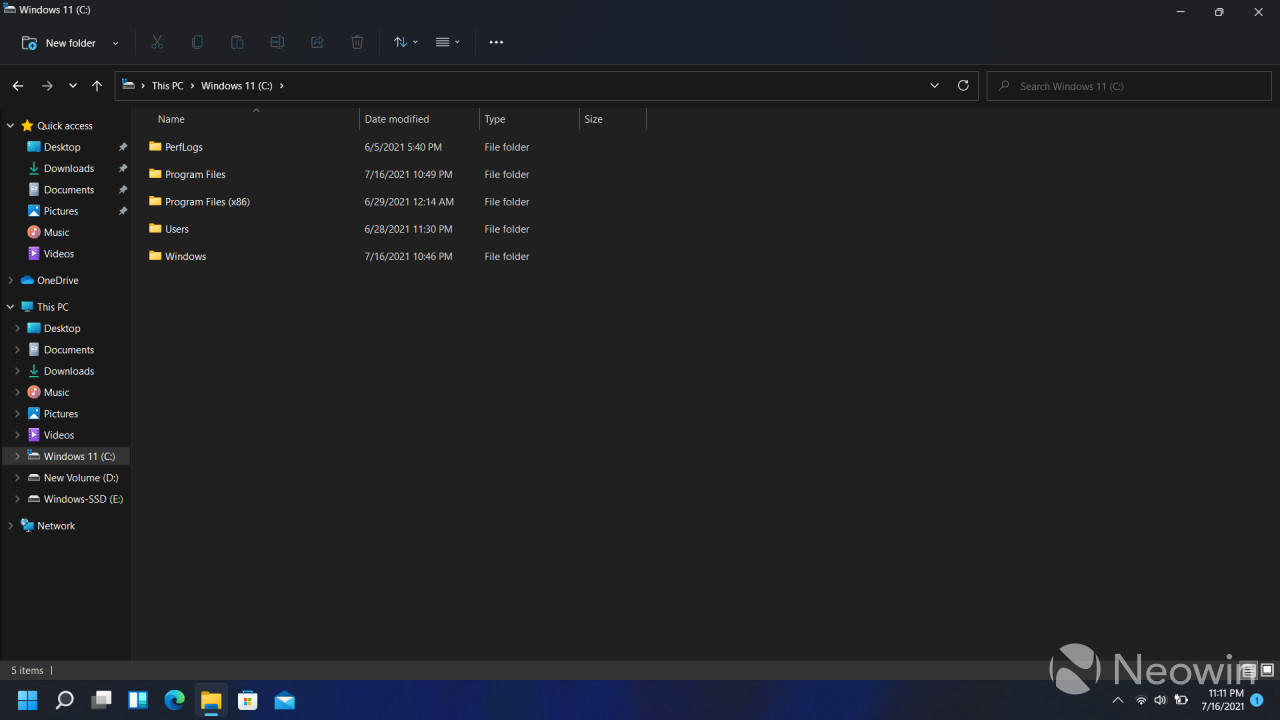Refresh the current folder view

click(x=963, y=85)
